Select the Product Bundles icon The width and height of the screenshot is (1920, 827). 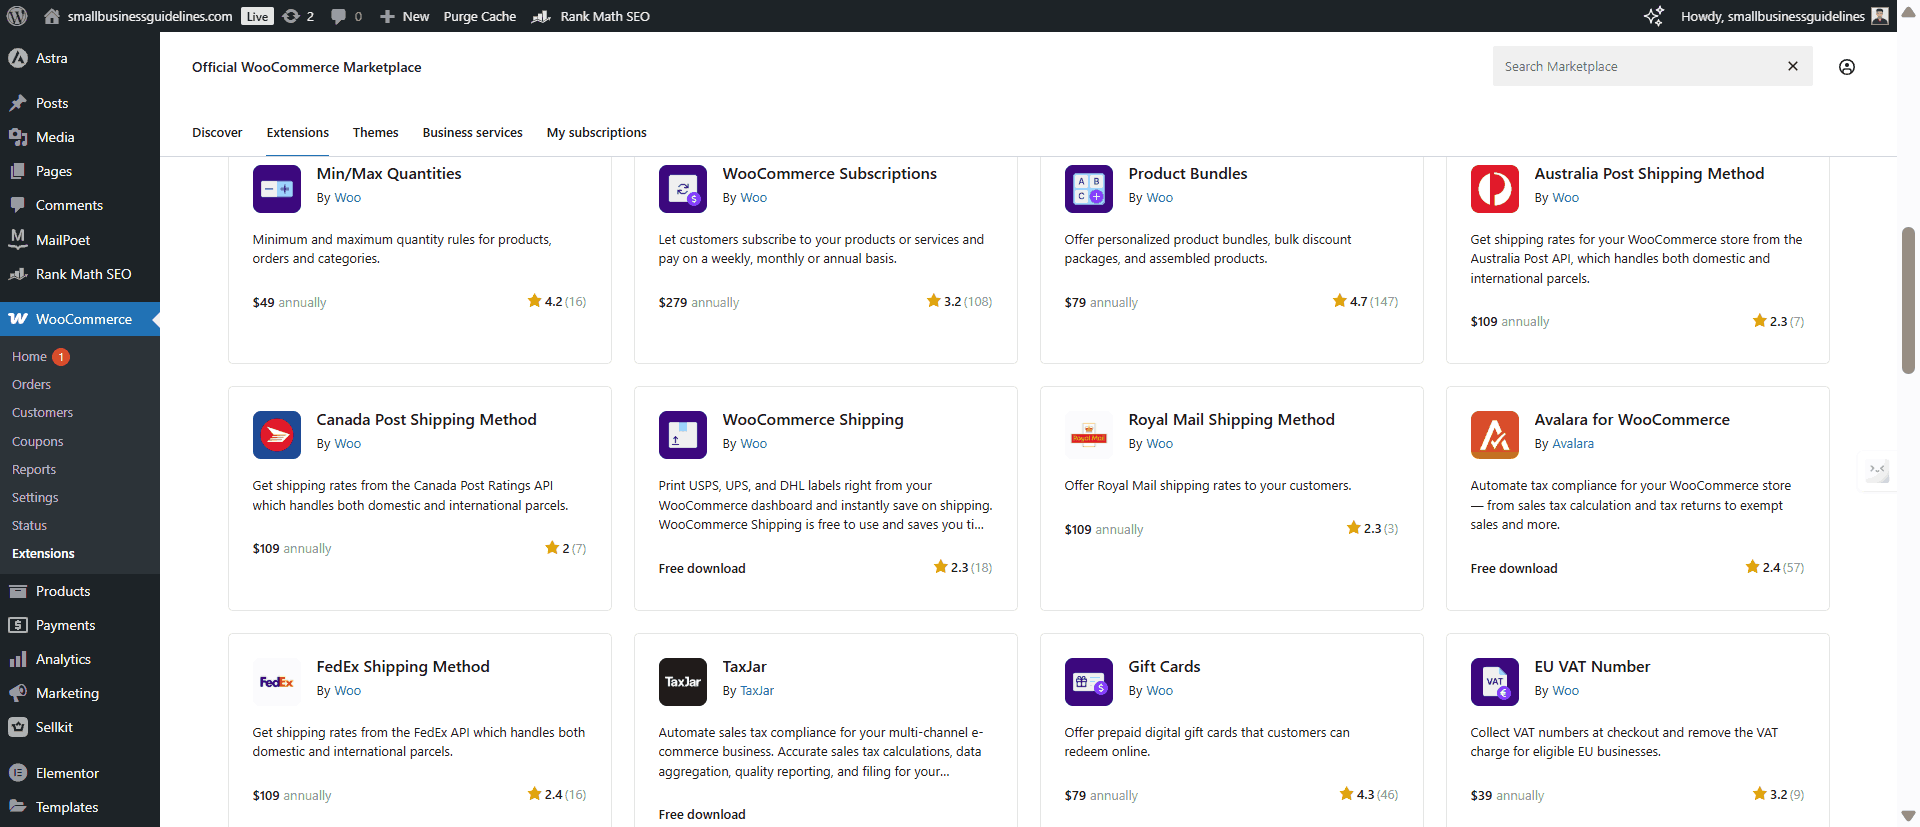[x=1089, y=189]
